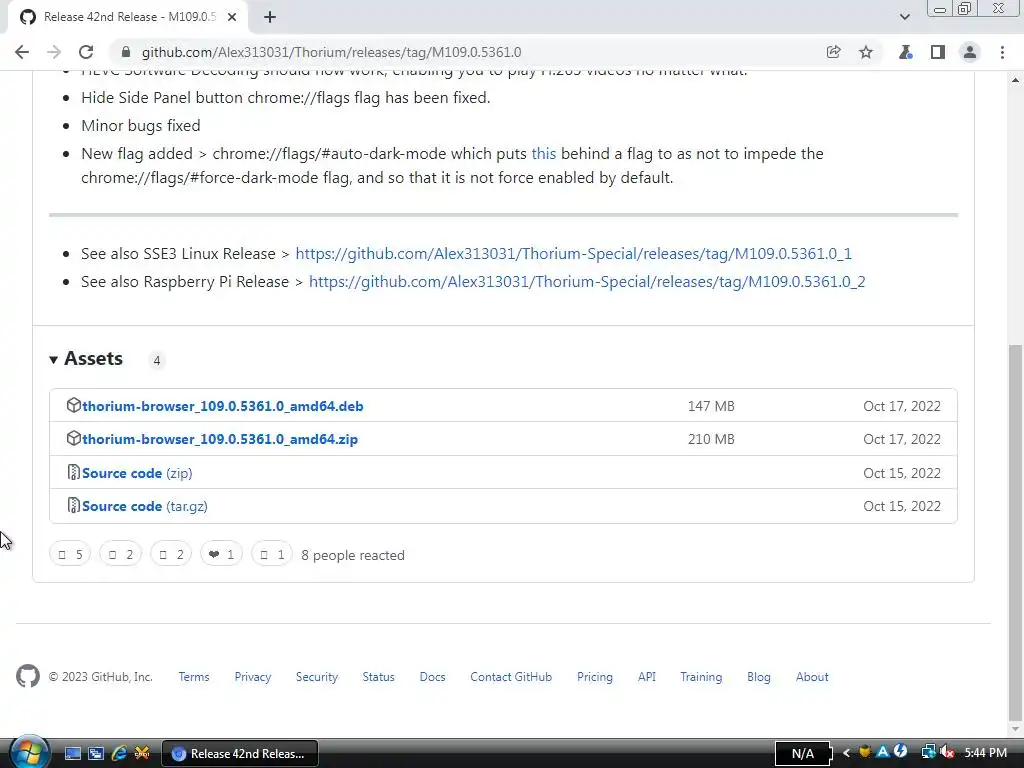Download Source code (tar.gz)
Screen dimensions: 1024x768
tap(145, 507)
